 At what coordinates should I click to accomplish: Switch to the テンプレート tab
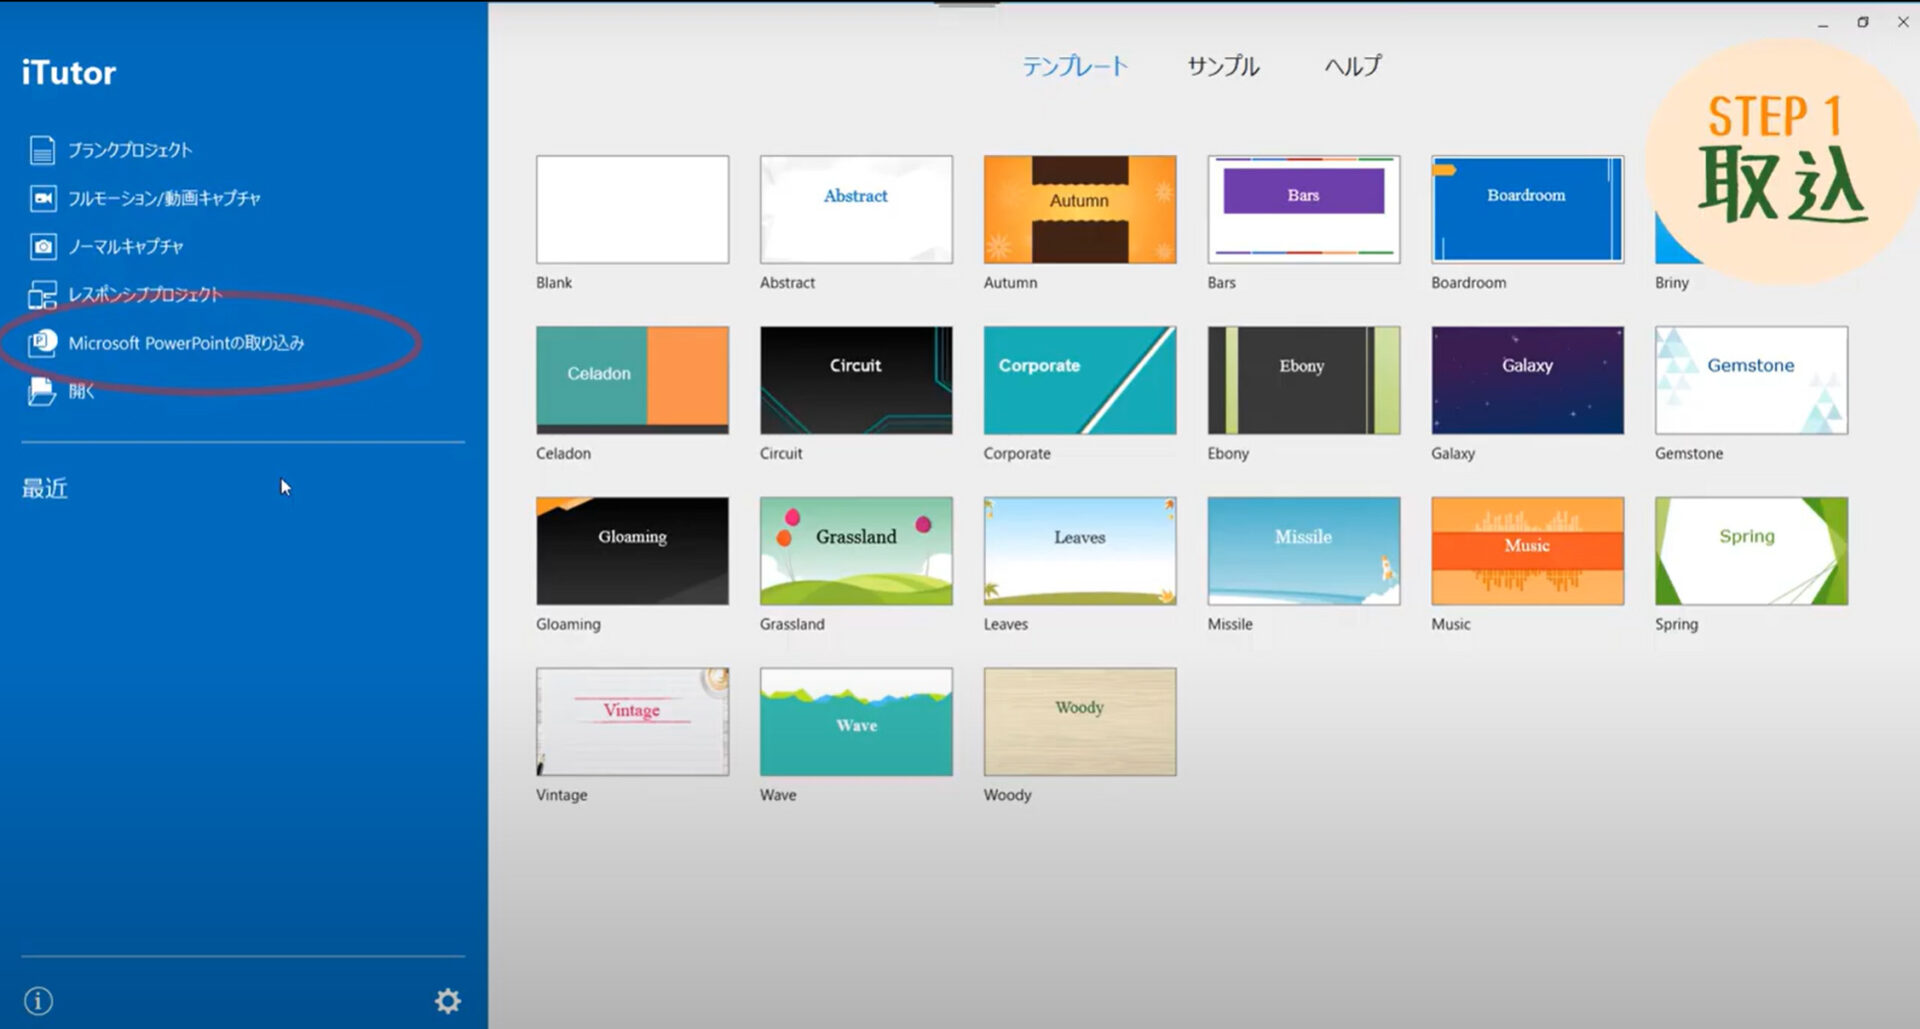tap(1074, 66)
